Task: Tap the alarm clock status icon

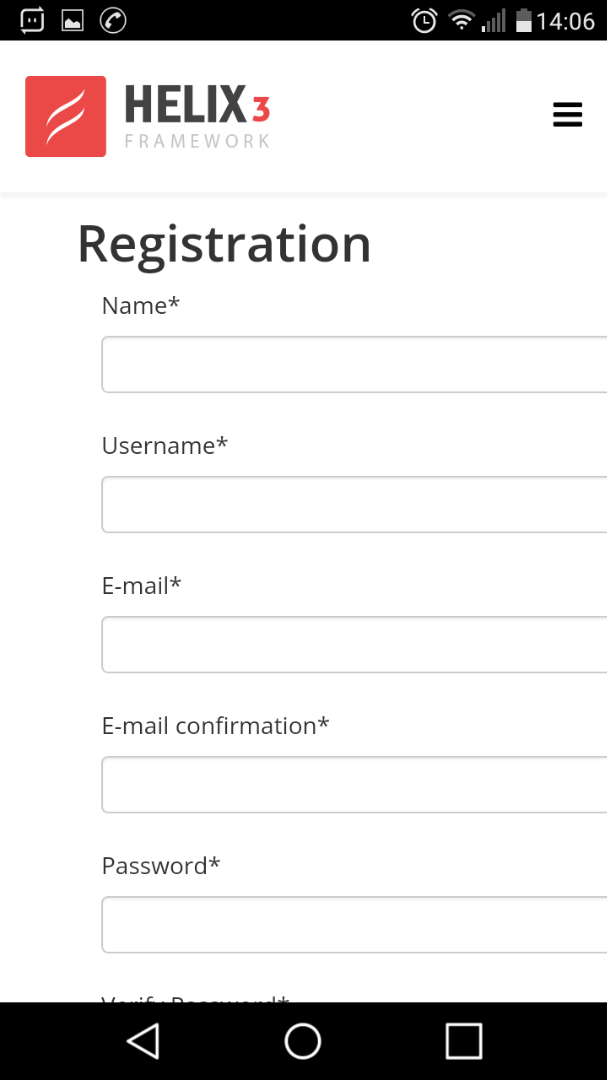Action: pos(424,20)
